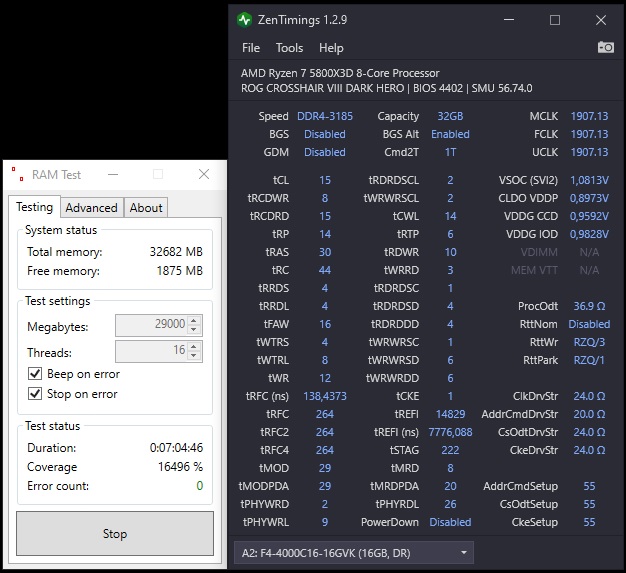Click the GDM Disabled value
This screenshot has width=626, height=573.
pyautogui.click(x=325, y=152)
